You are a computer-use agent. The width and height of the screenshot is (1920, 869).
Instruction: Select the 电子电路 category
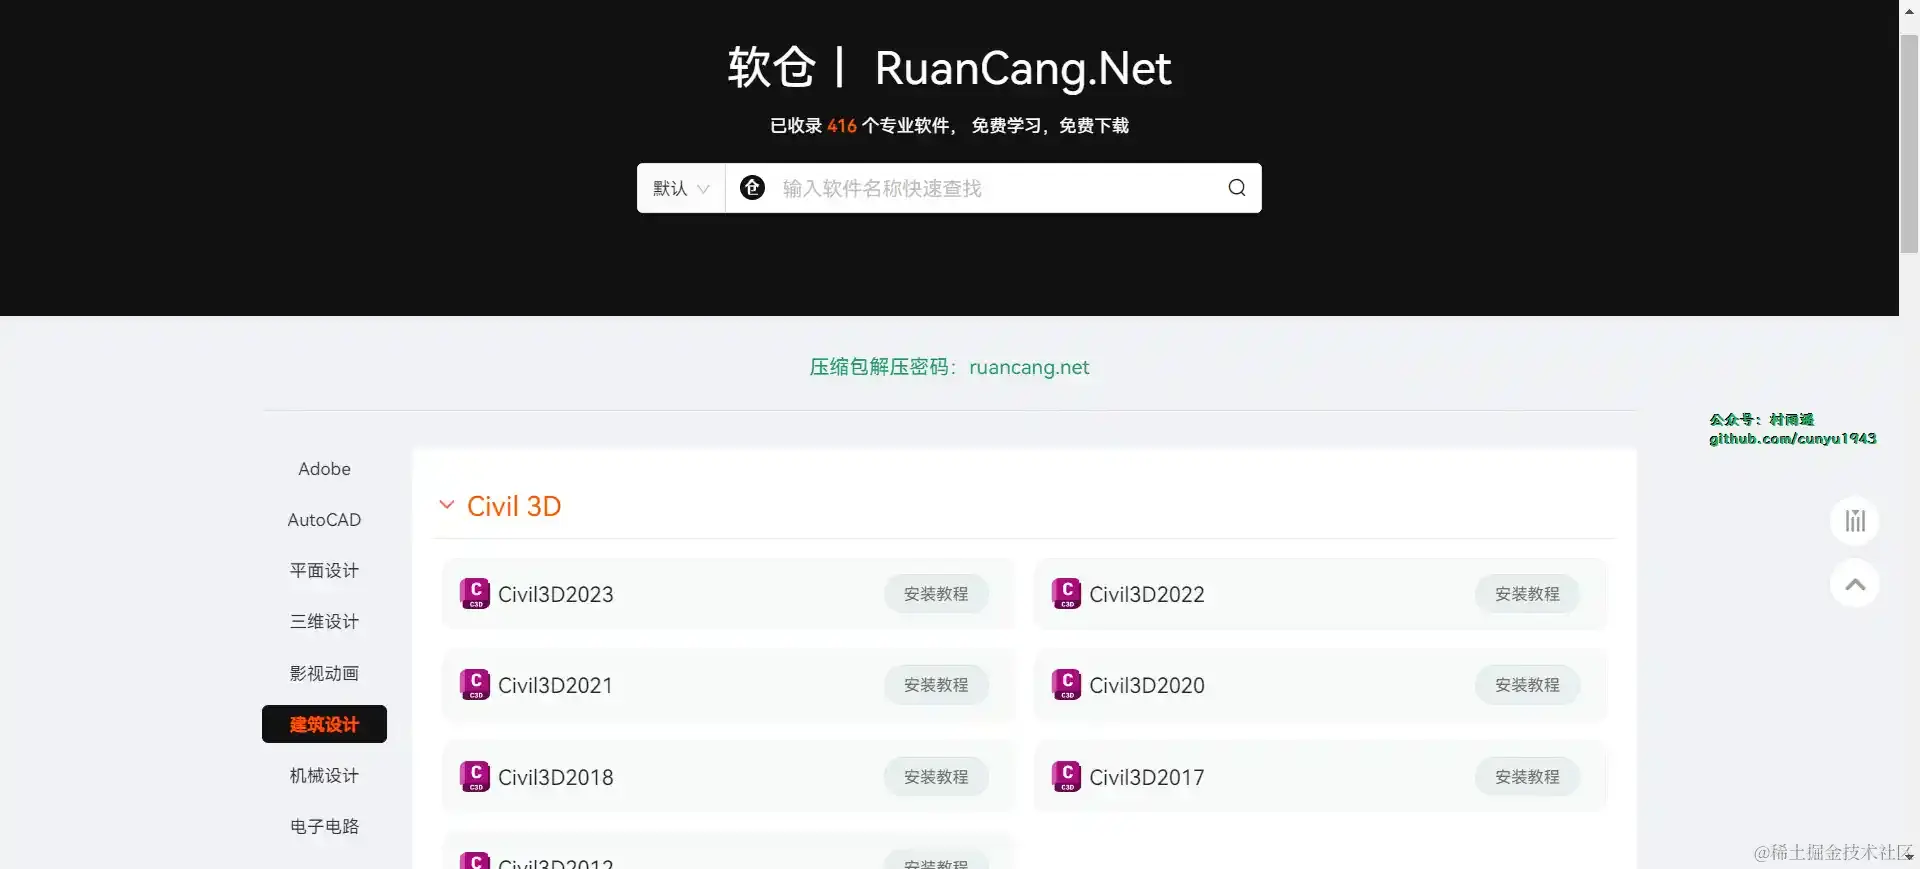click(324, 826)
